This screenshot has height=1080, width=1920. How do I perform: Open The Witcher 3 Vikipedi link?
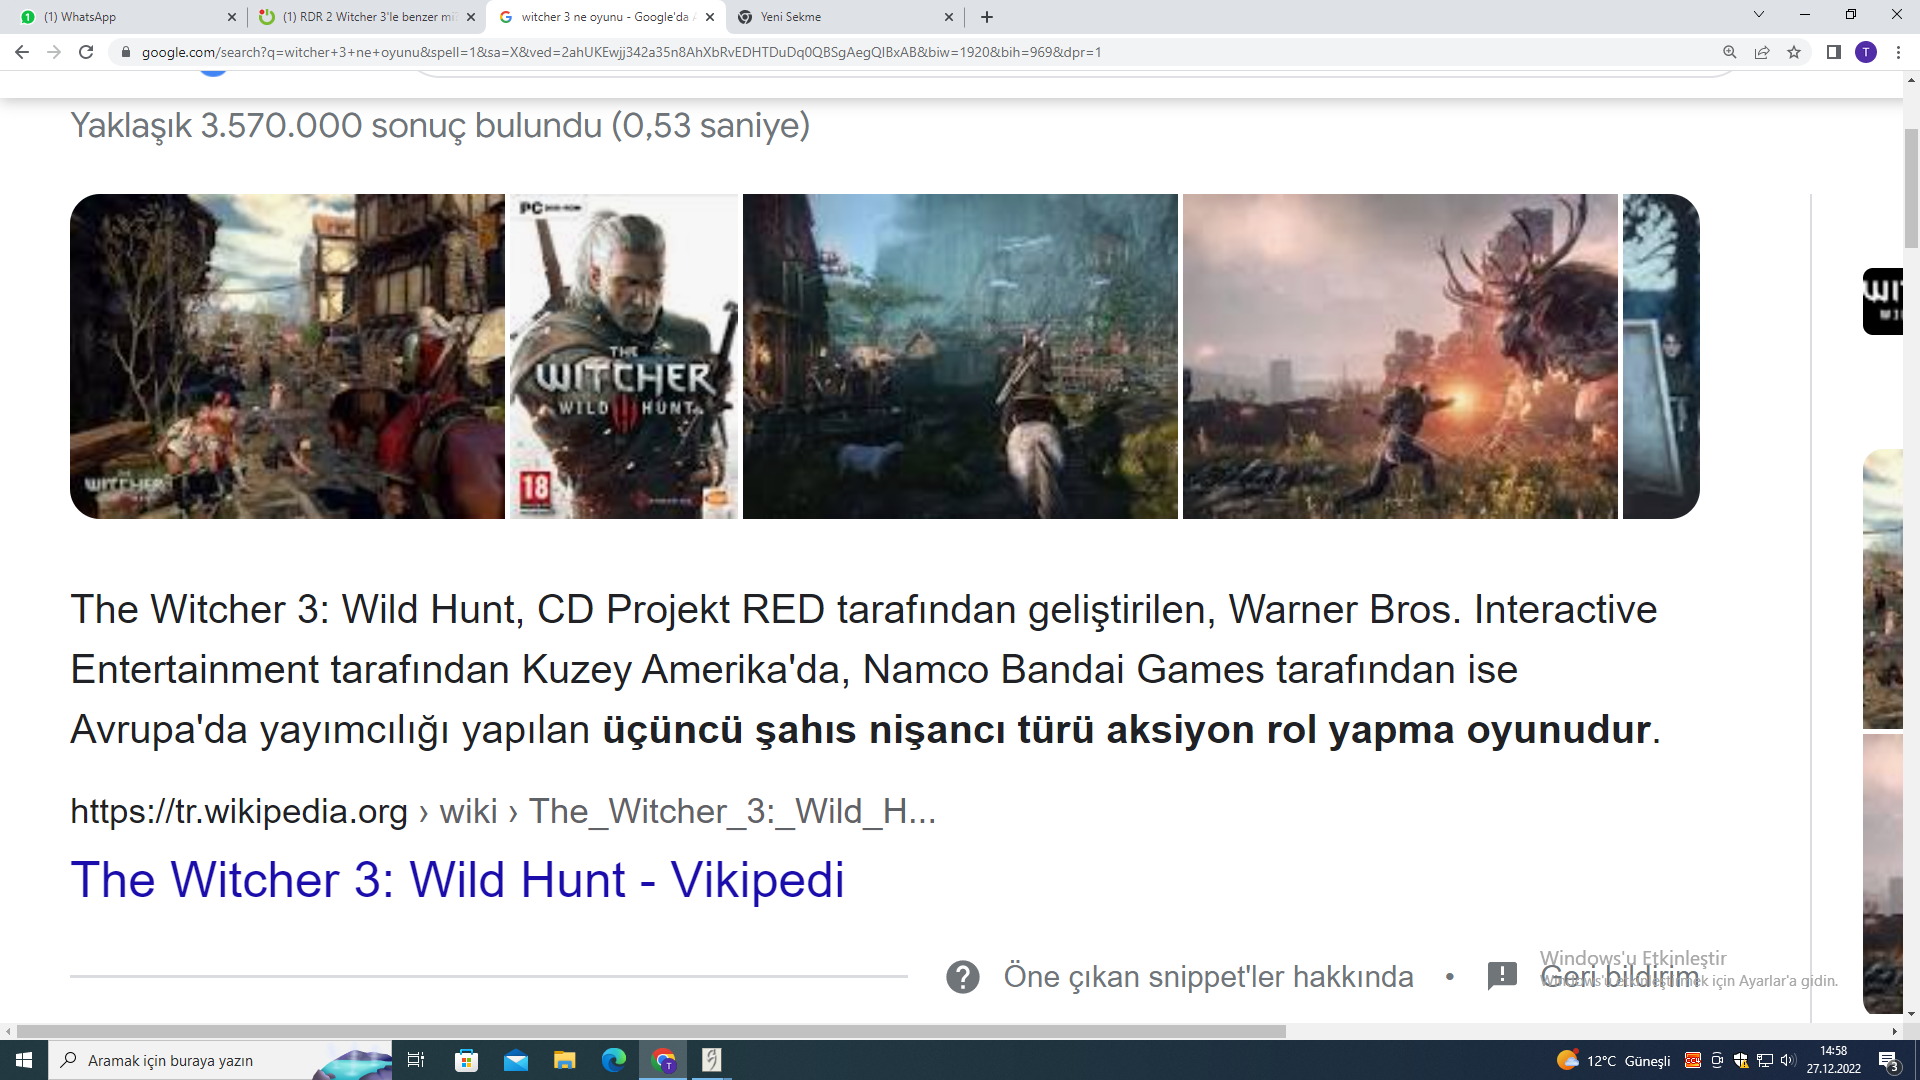(457, 880)
